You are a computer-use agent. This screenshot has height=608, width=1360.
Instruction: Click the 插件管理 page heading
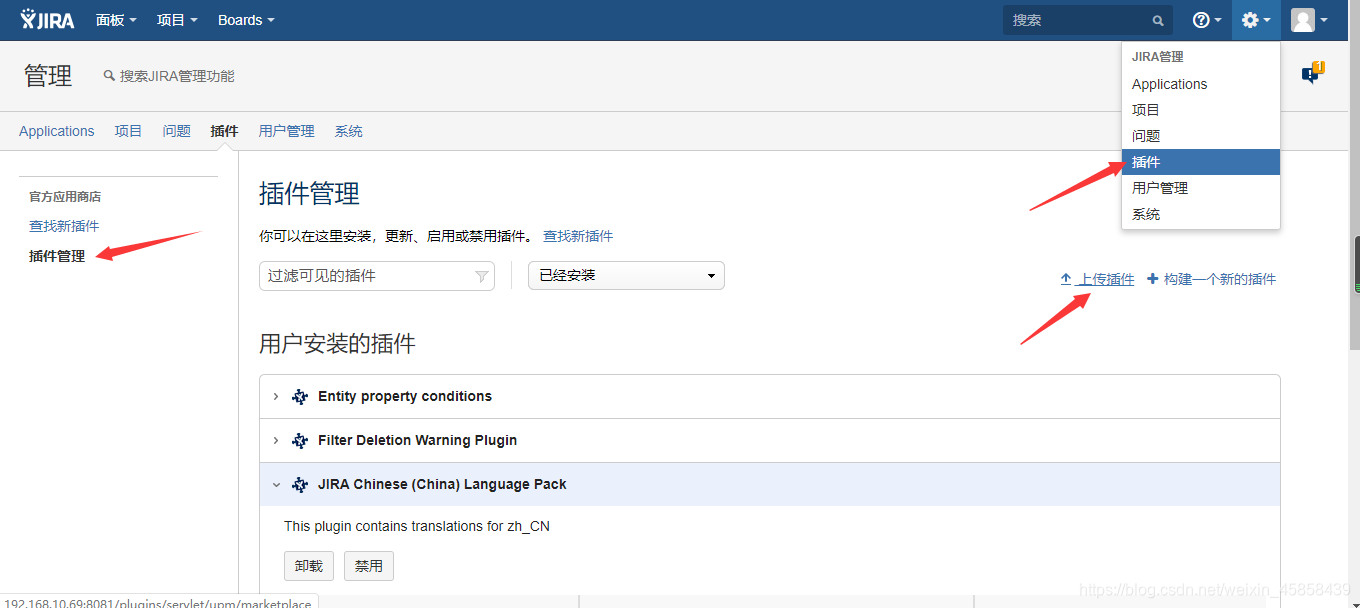pos(309,194)
